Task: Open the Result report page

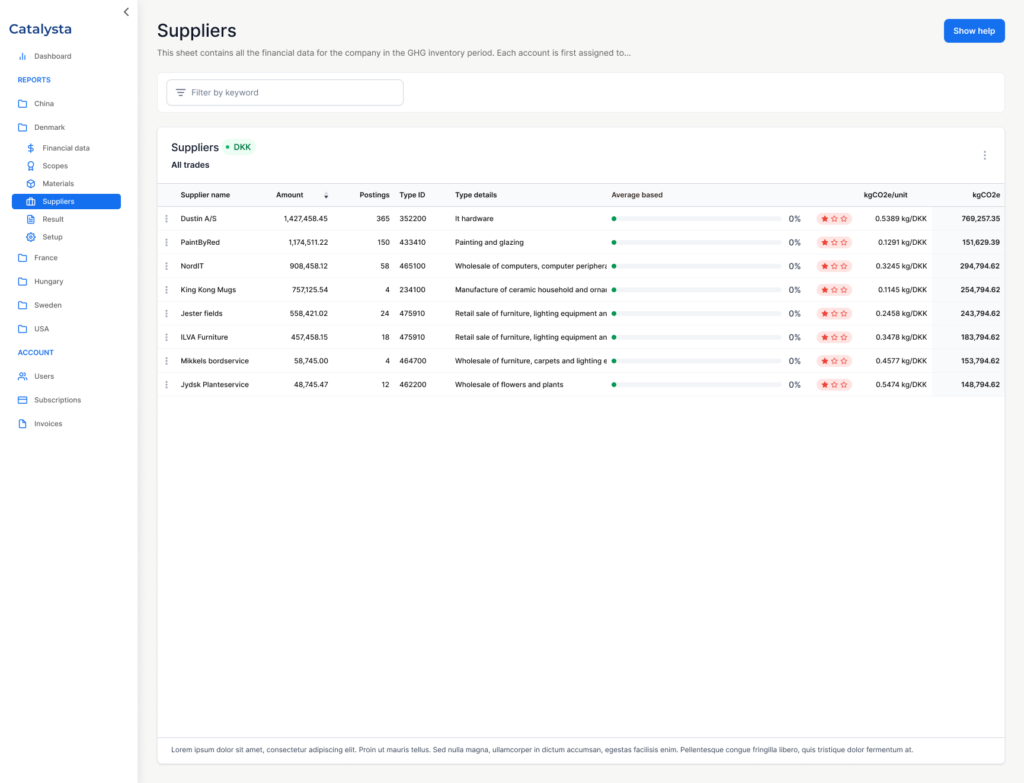Action: click(53, 219)
